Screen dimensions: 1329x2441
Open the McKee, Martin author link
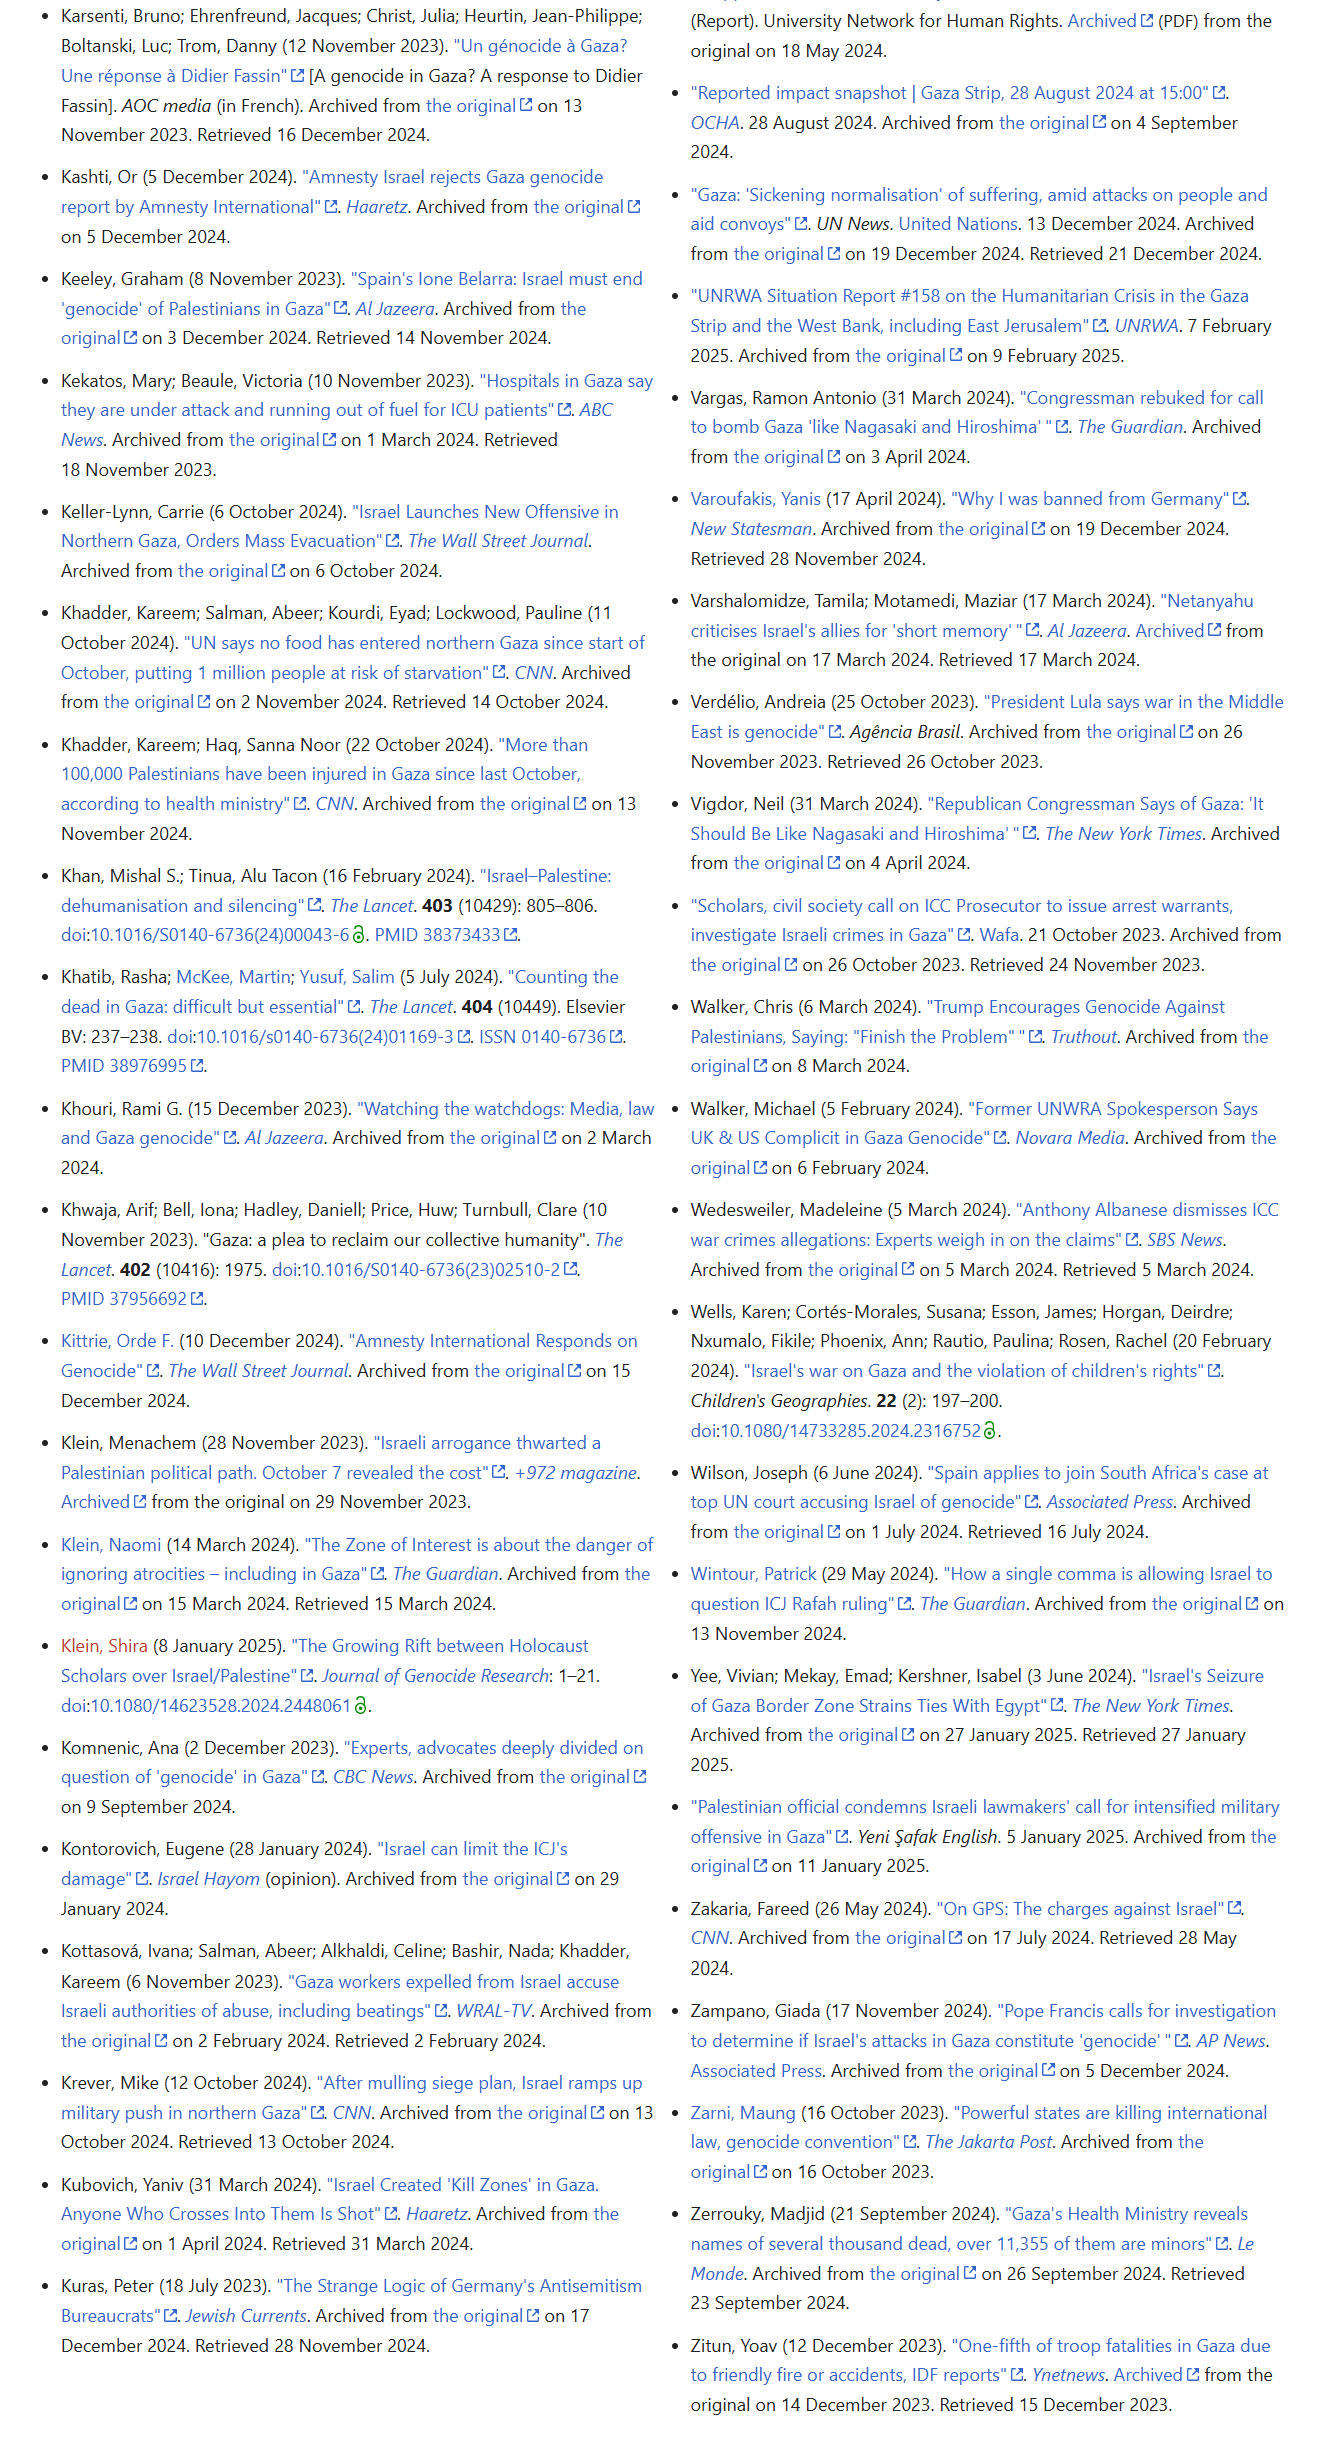[x=234, y=977]
